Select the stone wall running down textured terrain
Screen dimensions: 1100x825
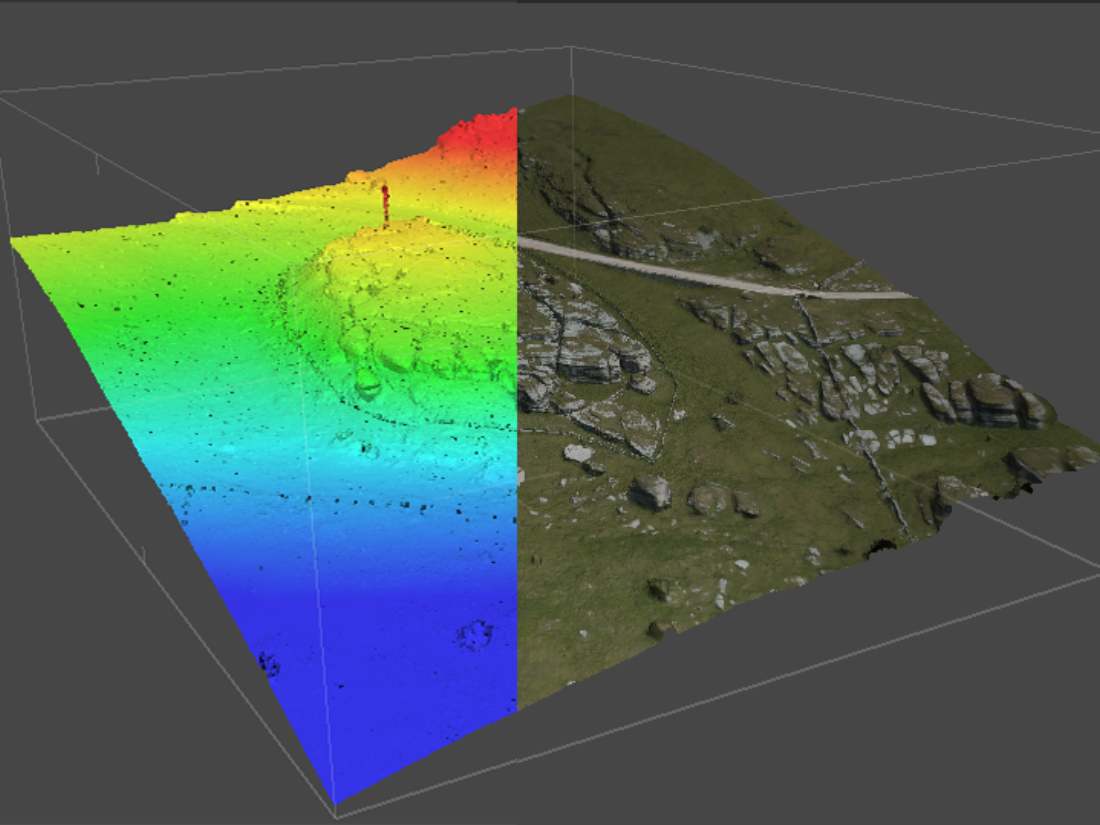click(x=852, y=414)
